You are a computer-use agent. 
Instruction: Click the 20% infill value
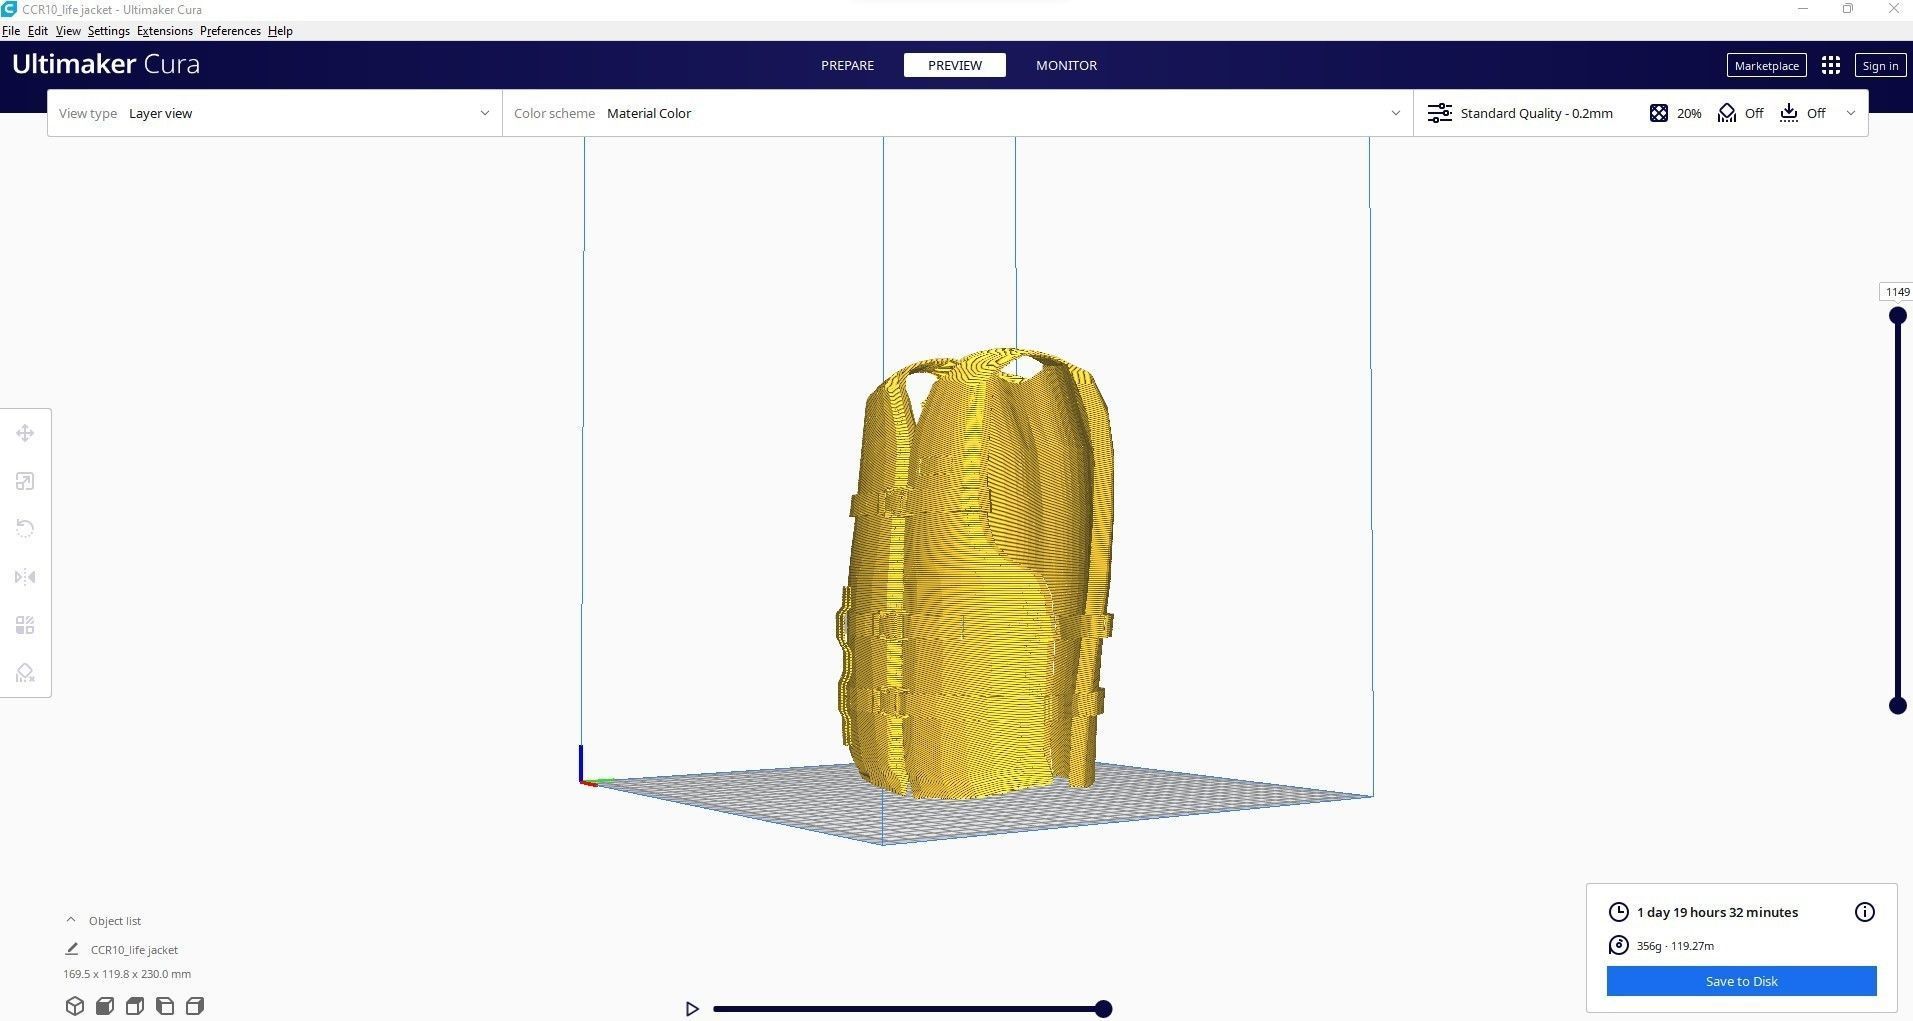(x=1689, y=113)
